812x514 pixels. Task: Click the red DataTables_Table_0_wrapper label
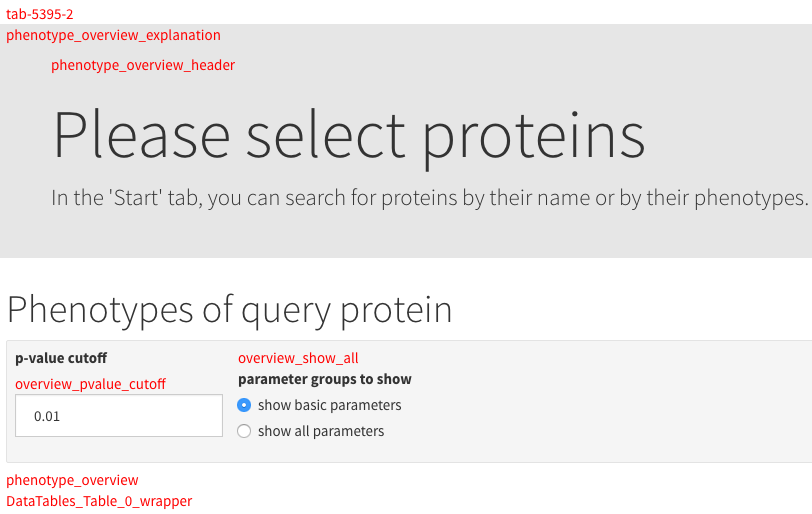tap(99, 501)
